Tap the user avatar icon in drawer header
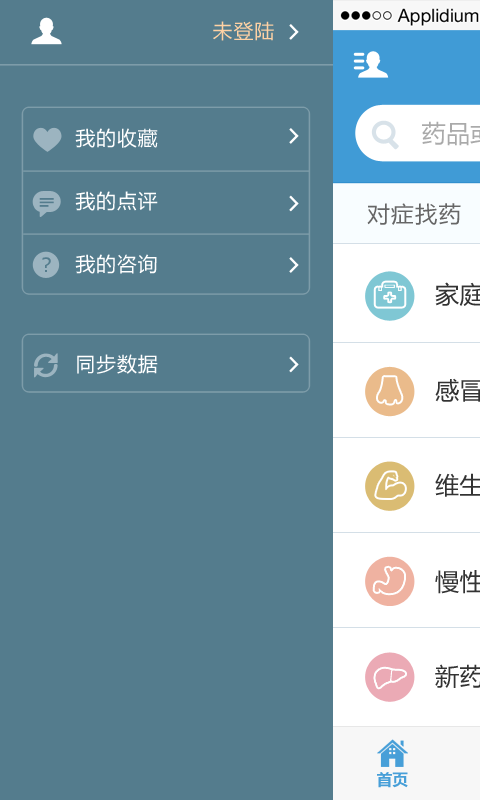Image resolution: width=480 pixels, height=800 pixels. (x=46, y=31)
